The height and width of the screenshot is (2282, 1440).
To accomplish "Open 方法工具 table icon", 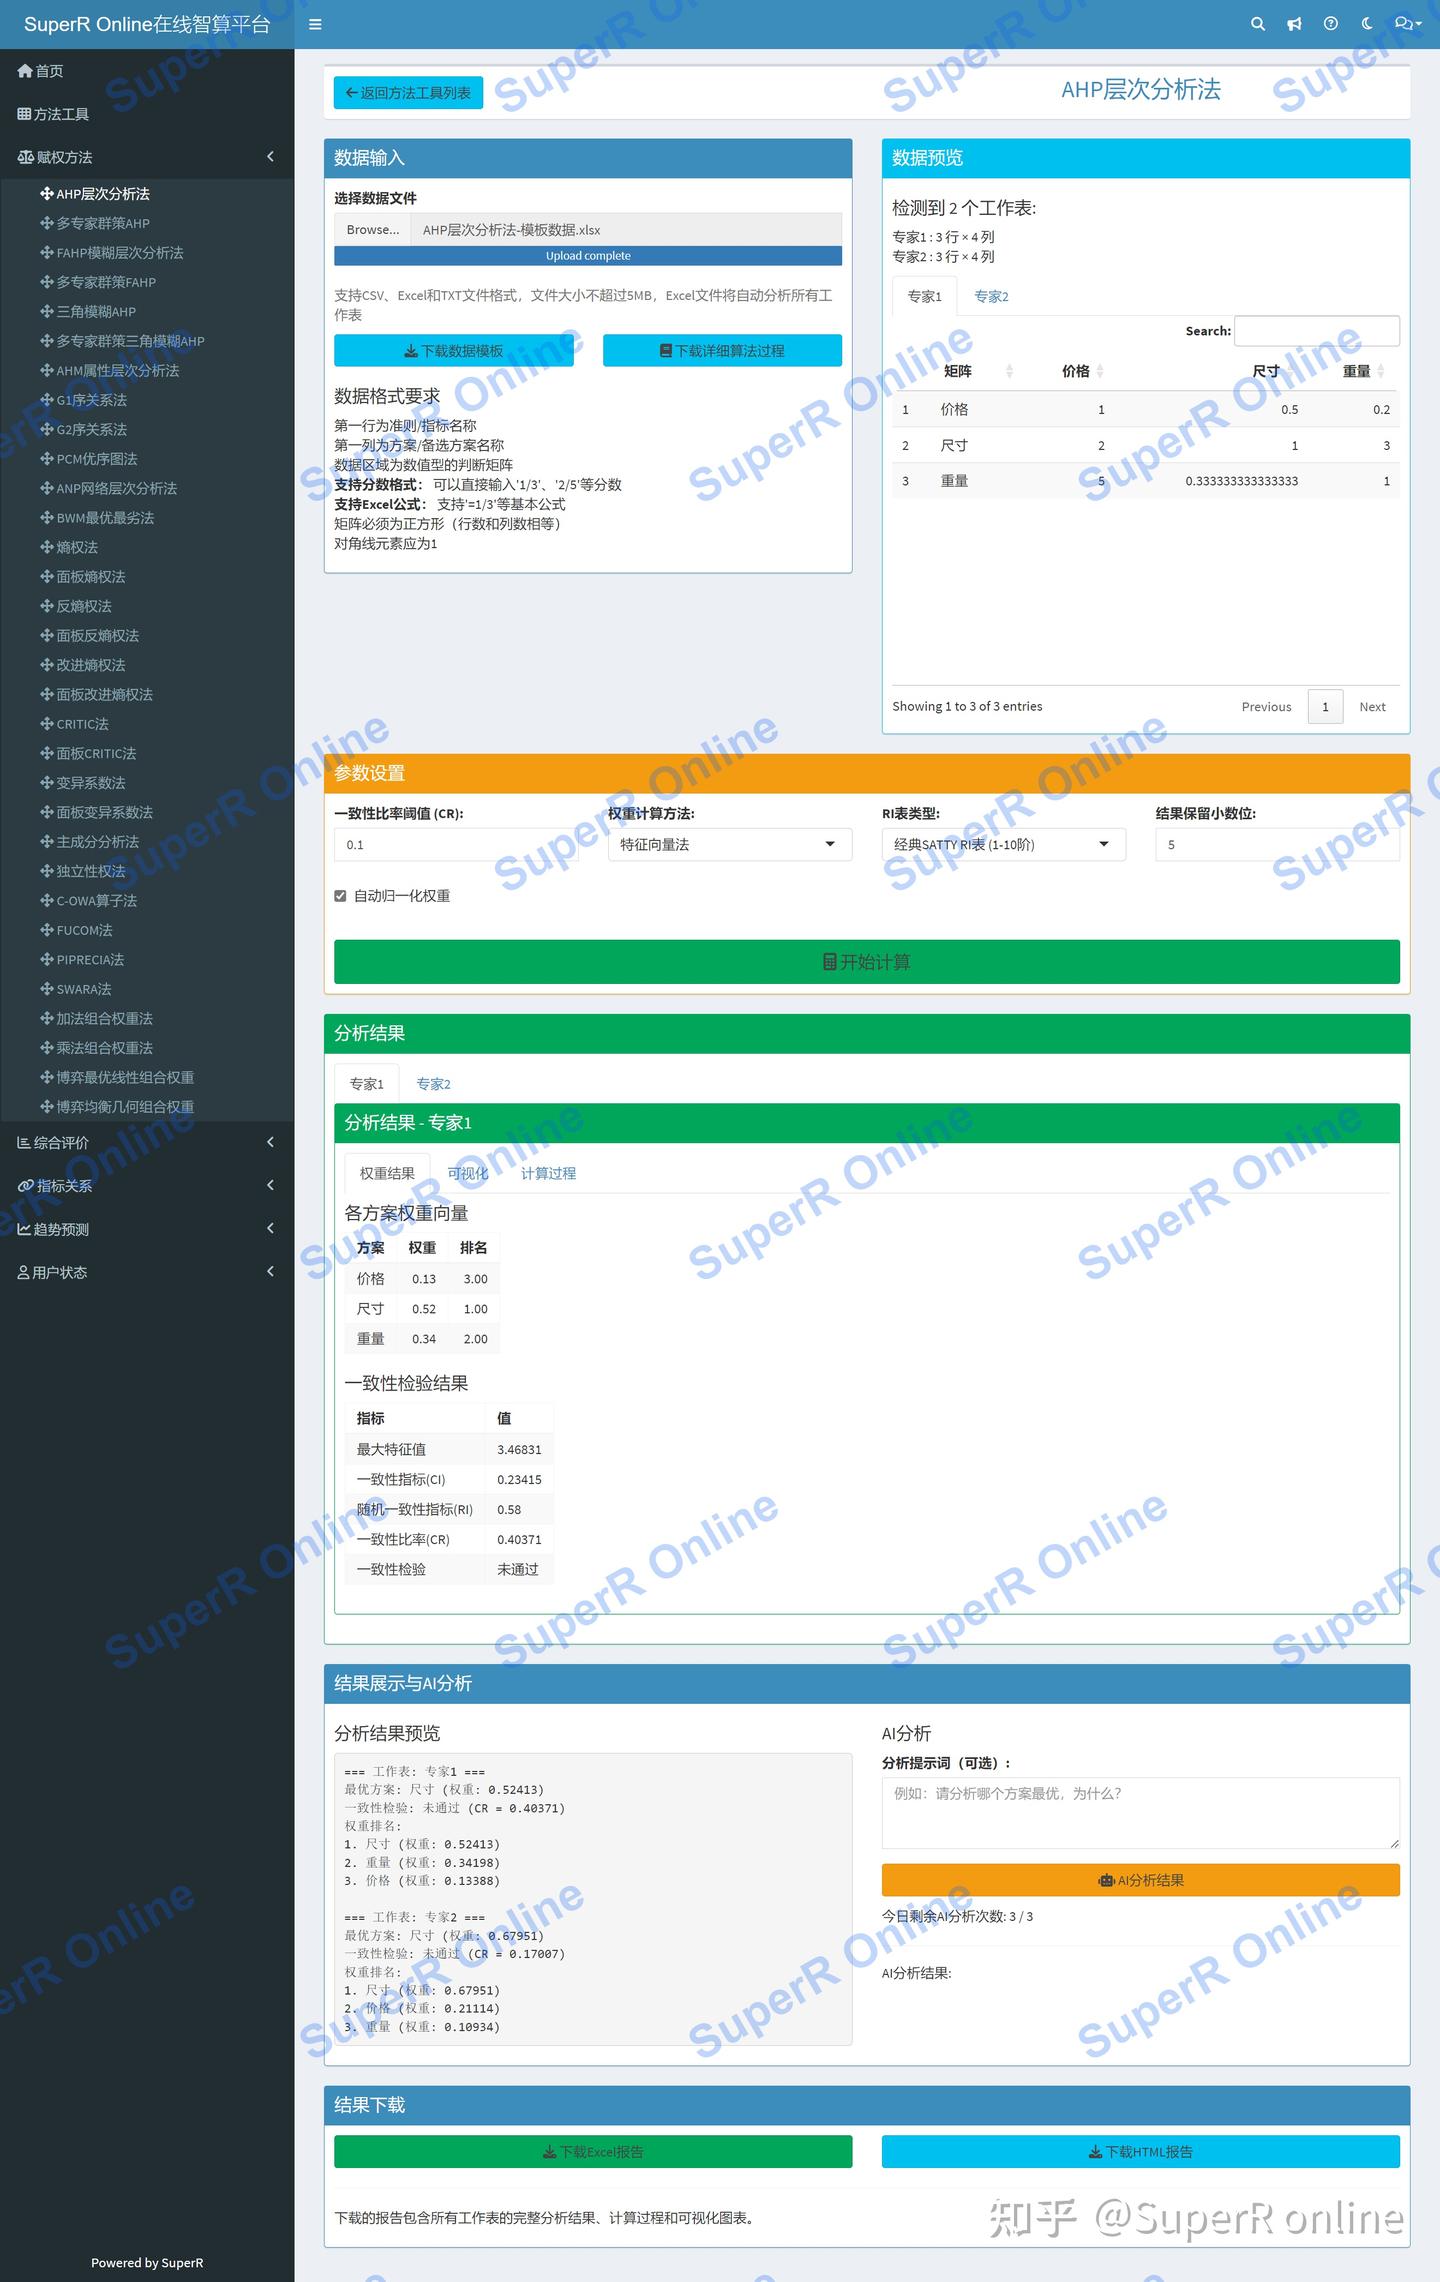I will [24, 114].
